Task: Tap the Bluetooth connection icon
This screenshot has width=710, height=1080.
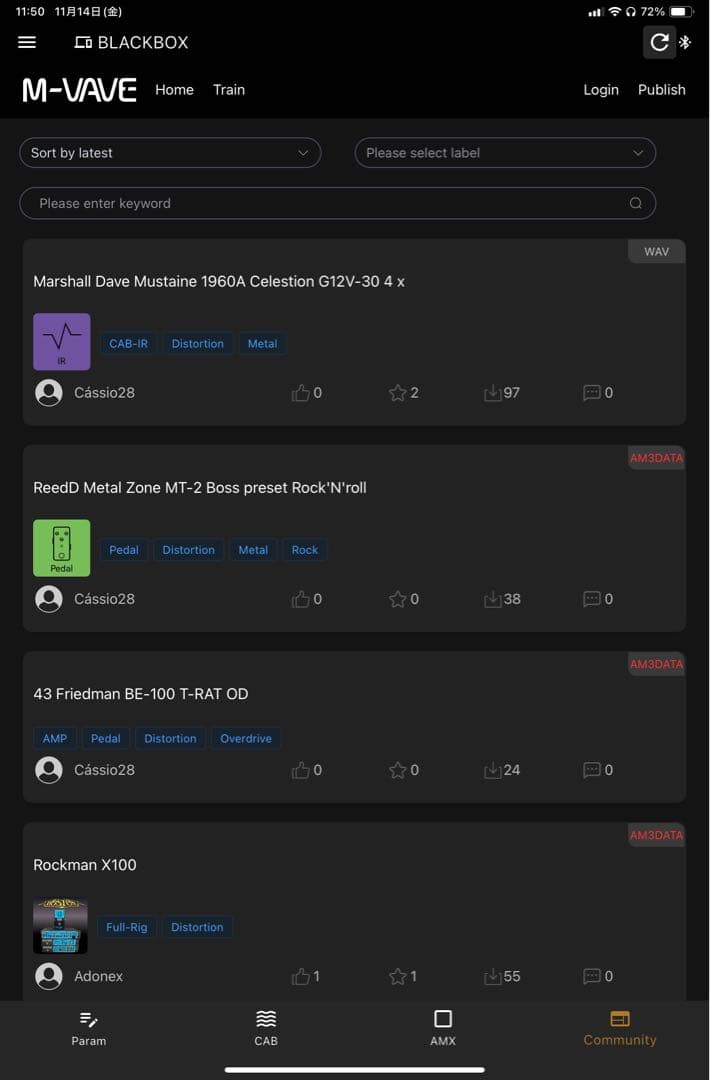Action: pos(685,42)
